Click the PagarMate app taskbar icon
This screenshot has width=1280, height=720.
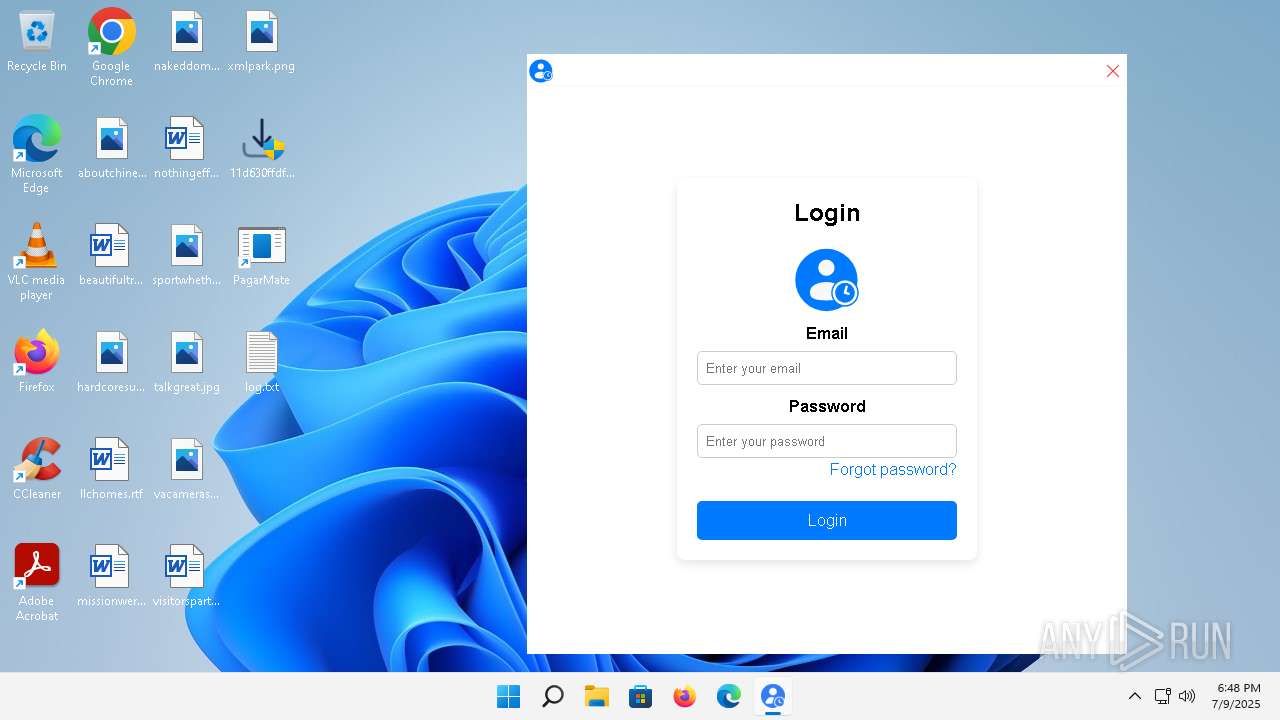pyautogui.click(x=773, y=696)
